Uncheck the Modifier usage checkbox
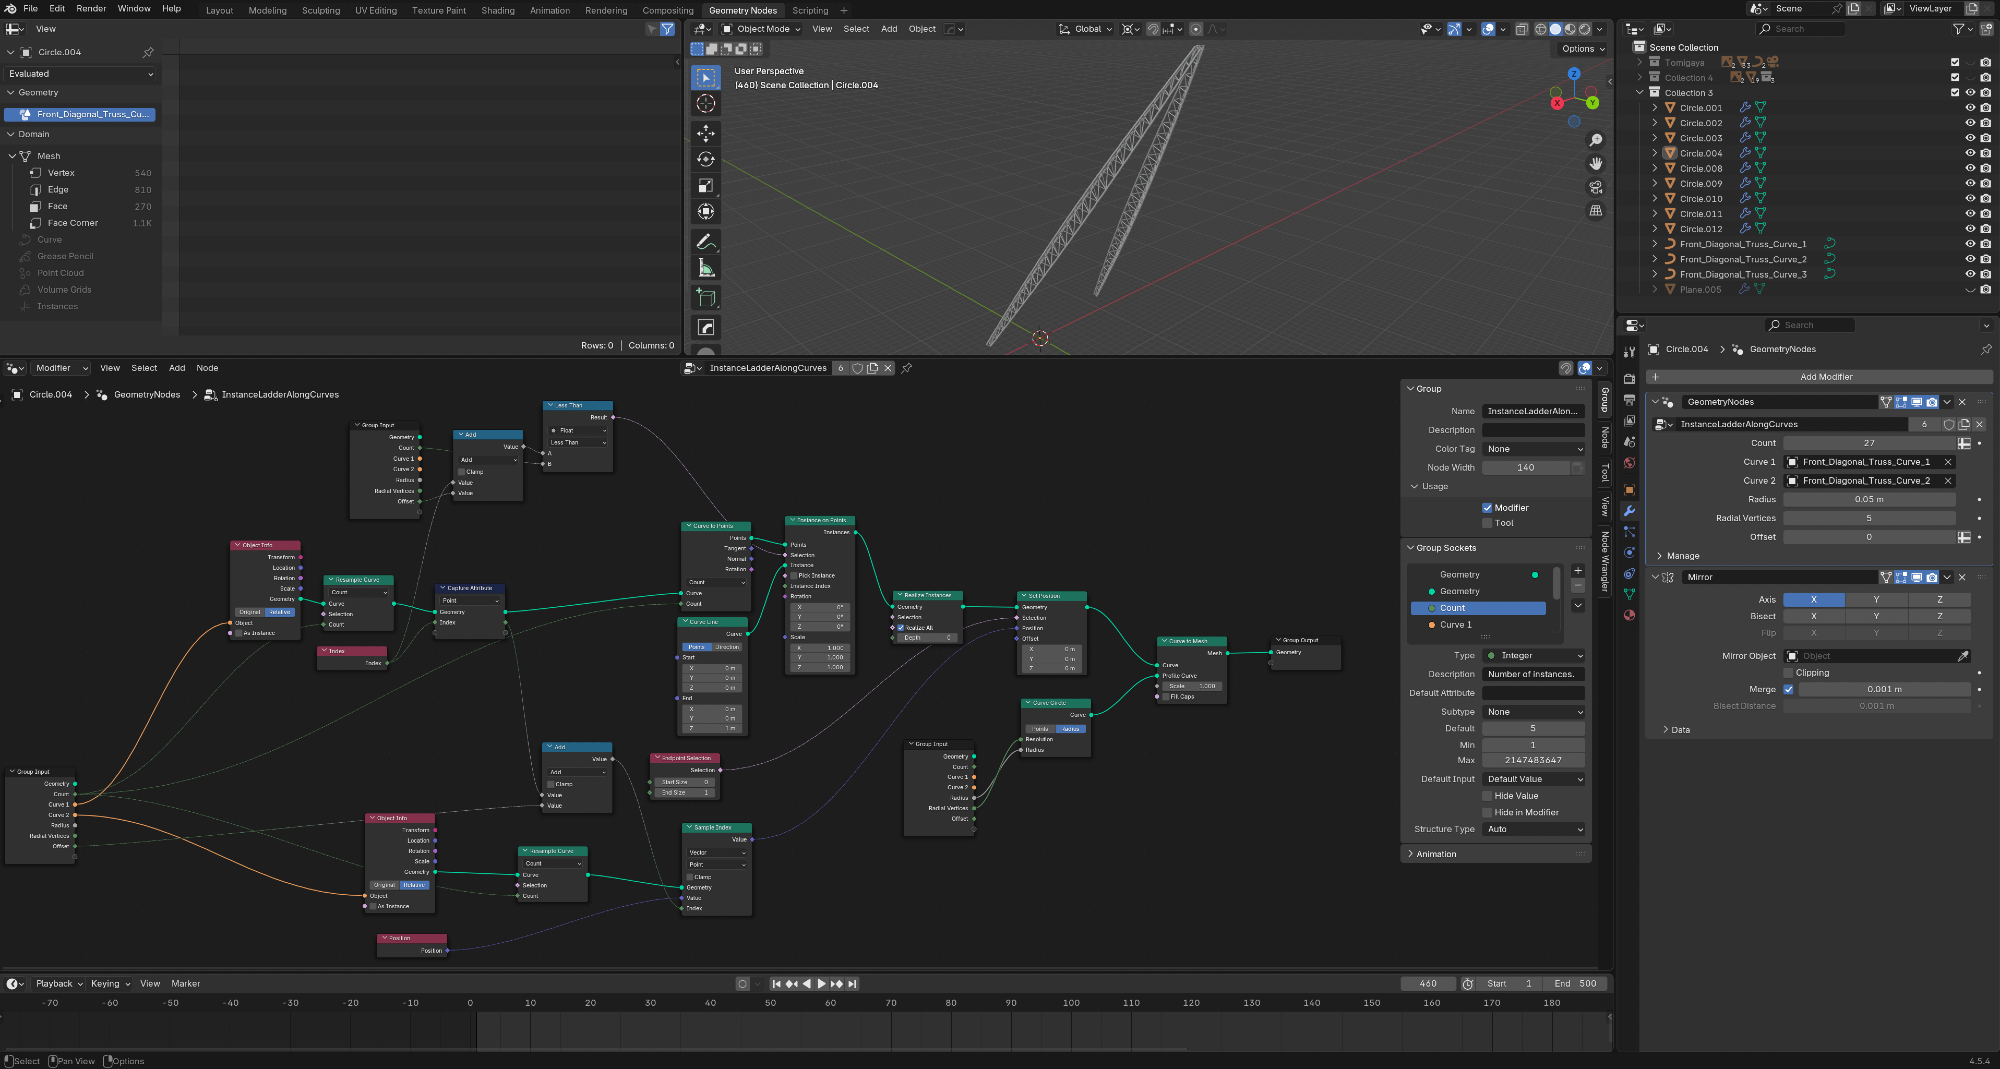This screenshot has height=1069, width=2000. (x=1487, y=508)
